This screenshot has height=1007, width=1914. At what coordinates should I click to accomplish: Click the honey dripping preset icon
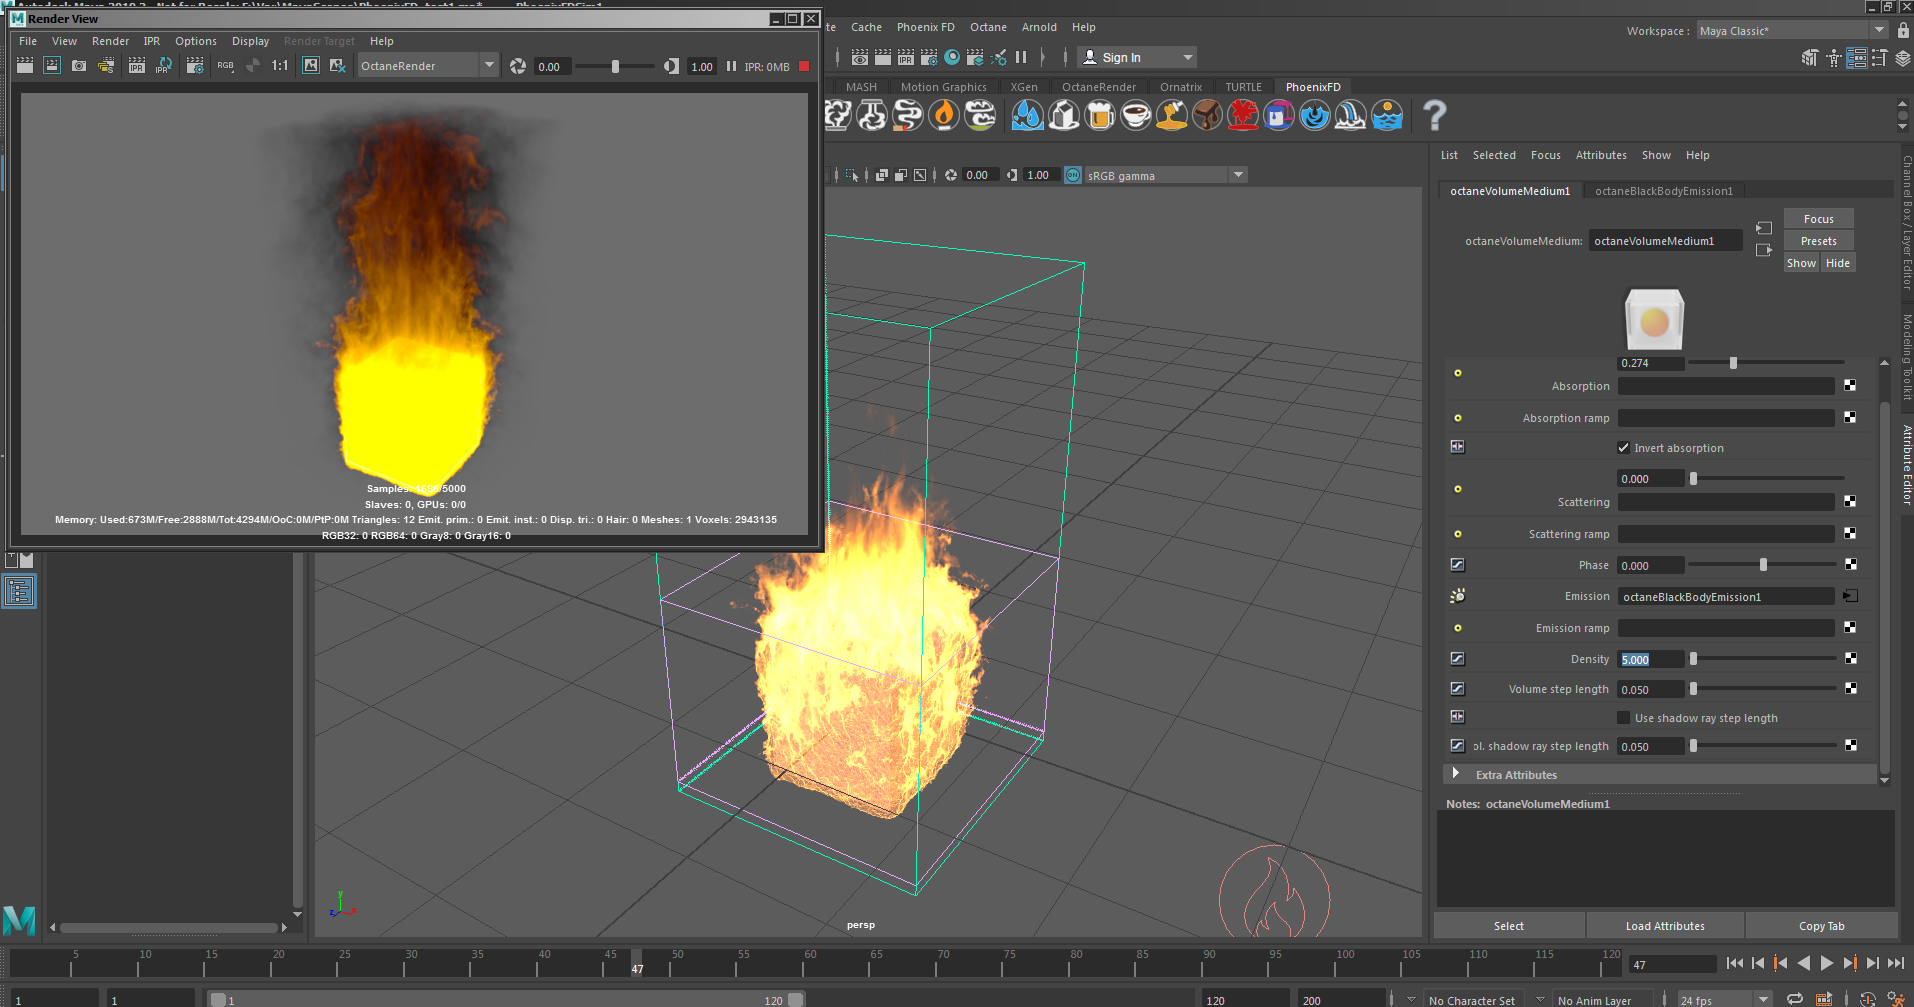[1171, 115]
